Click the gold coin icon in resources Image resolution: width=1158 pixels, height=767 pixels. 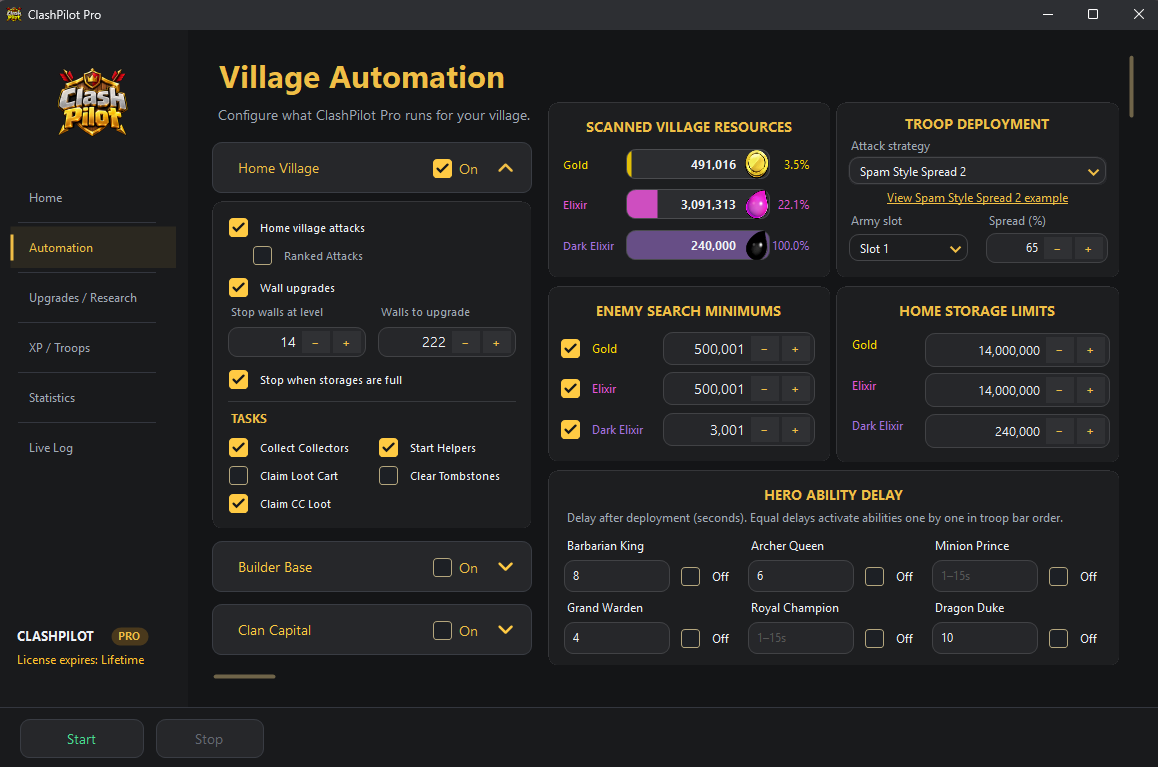757,164
